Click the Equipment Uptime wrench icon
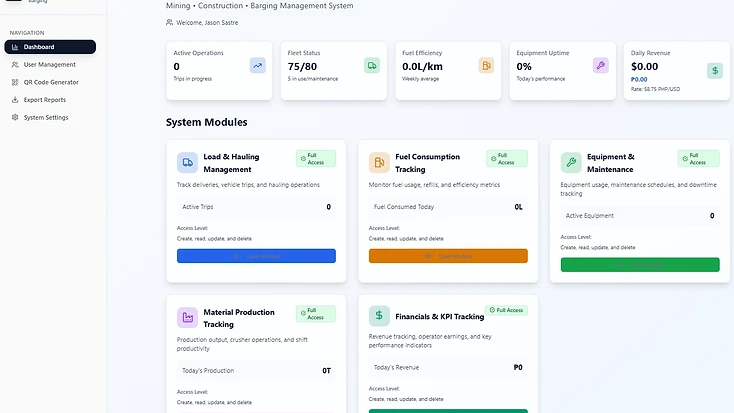The image size is (734, 413). pyautogui.click(x=601, y=66)
